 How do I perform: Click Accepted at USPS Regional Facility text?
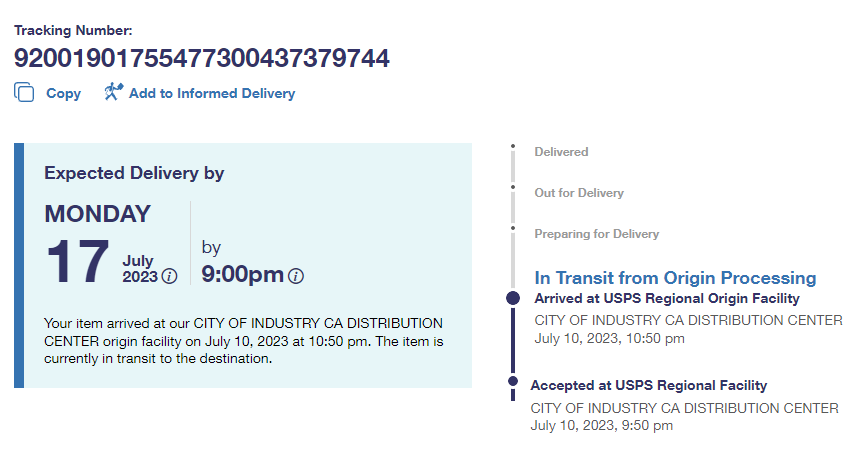tap(648, 385)
